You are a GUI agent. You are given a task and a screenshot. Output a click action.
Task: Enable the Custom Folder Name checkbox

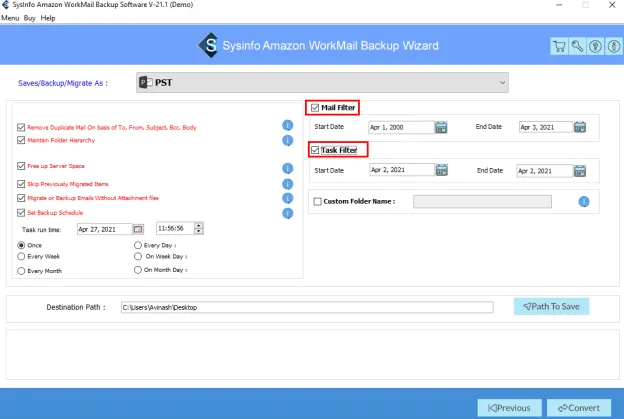tap(318, 201)
